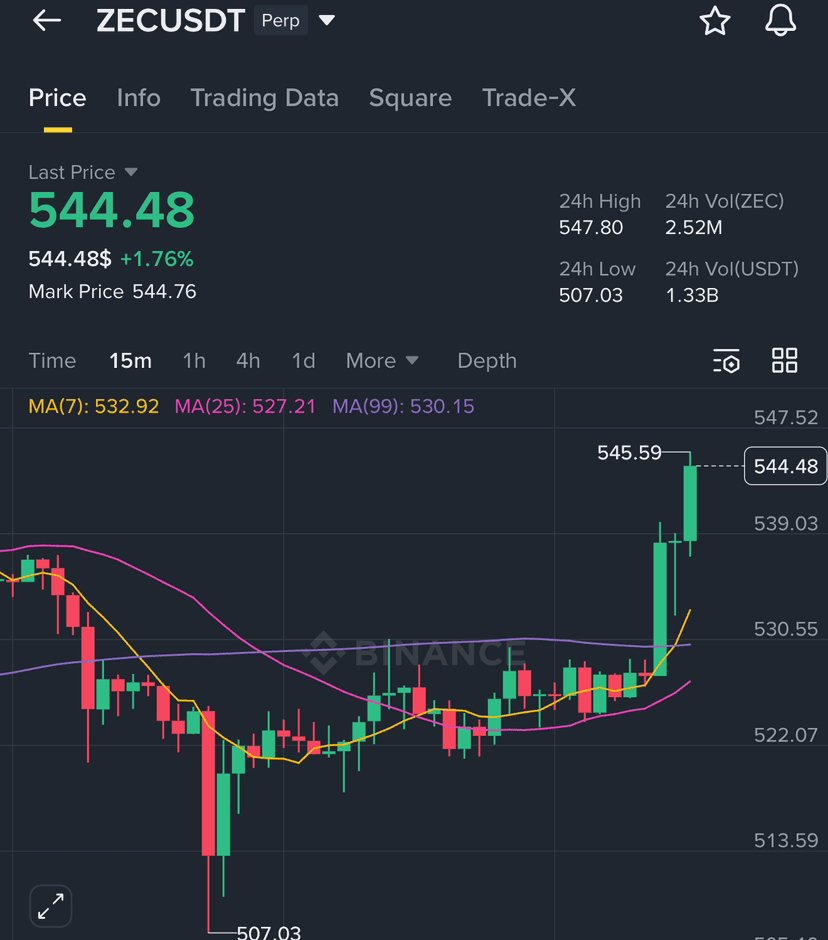Tap the back arrow icon

pyautogui.click(x=47, y=20)
